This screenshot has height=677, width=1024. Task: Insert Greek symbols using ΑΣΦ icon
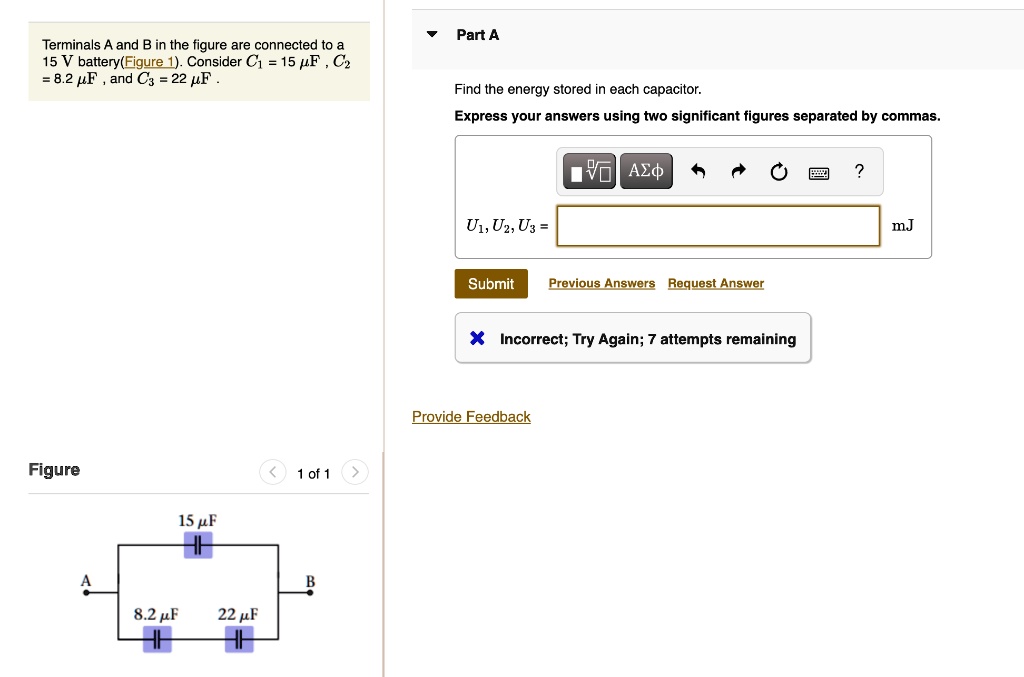point(645,170)
